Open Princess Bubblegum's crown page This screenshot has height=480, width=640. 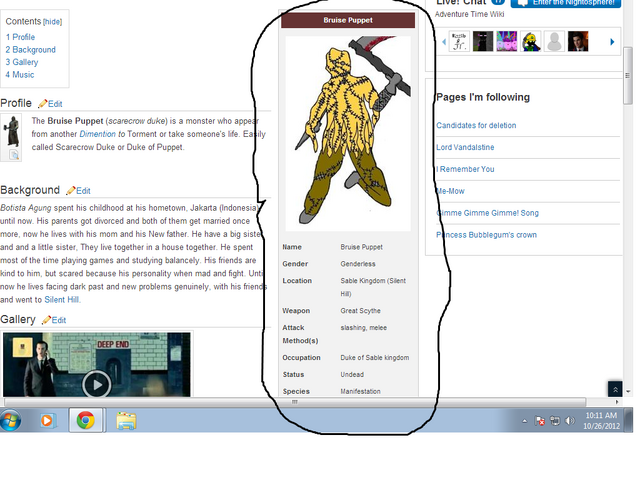click(486, 235)
